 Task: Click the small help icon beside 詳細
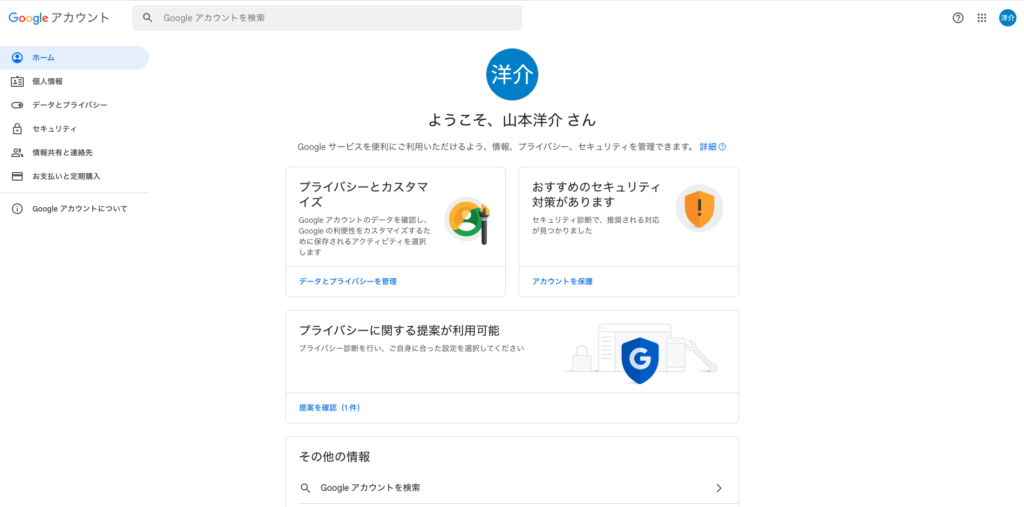click(722, 147)
